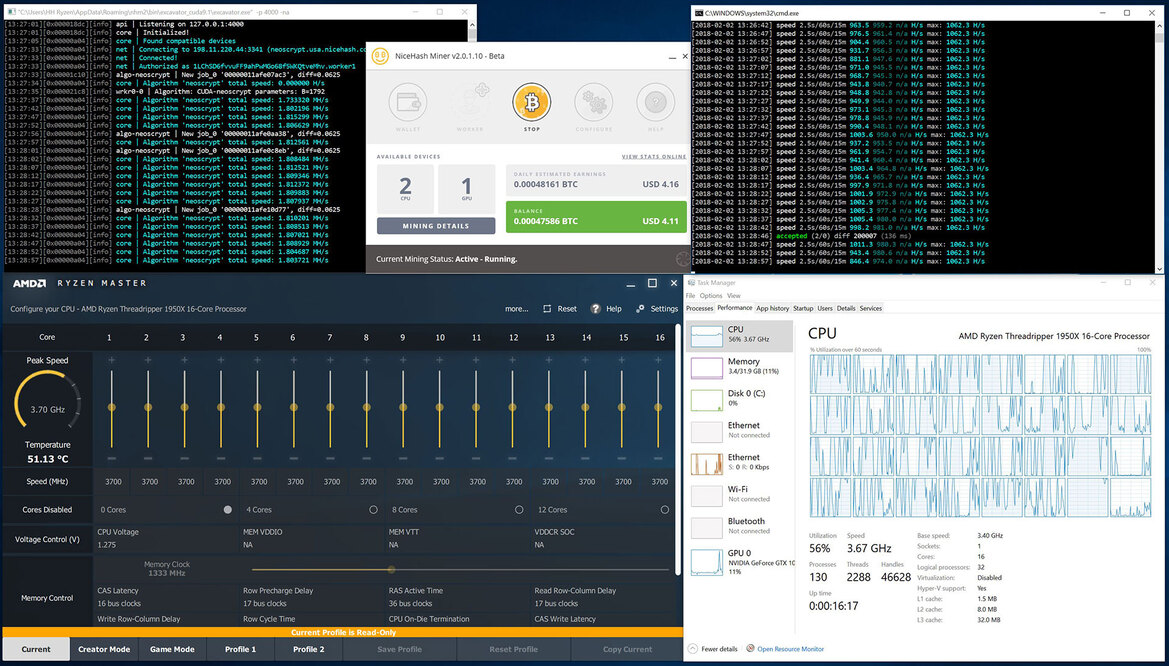Image resolution: width=1169 pixels, height=666 pixels.
Task: Select the 4 Cores disabled radio button
Action: (374, 510)
